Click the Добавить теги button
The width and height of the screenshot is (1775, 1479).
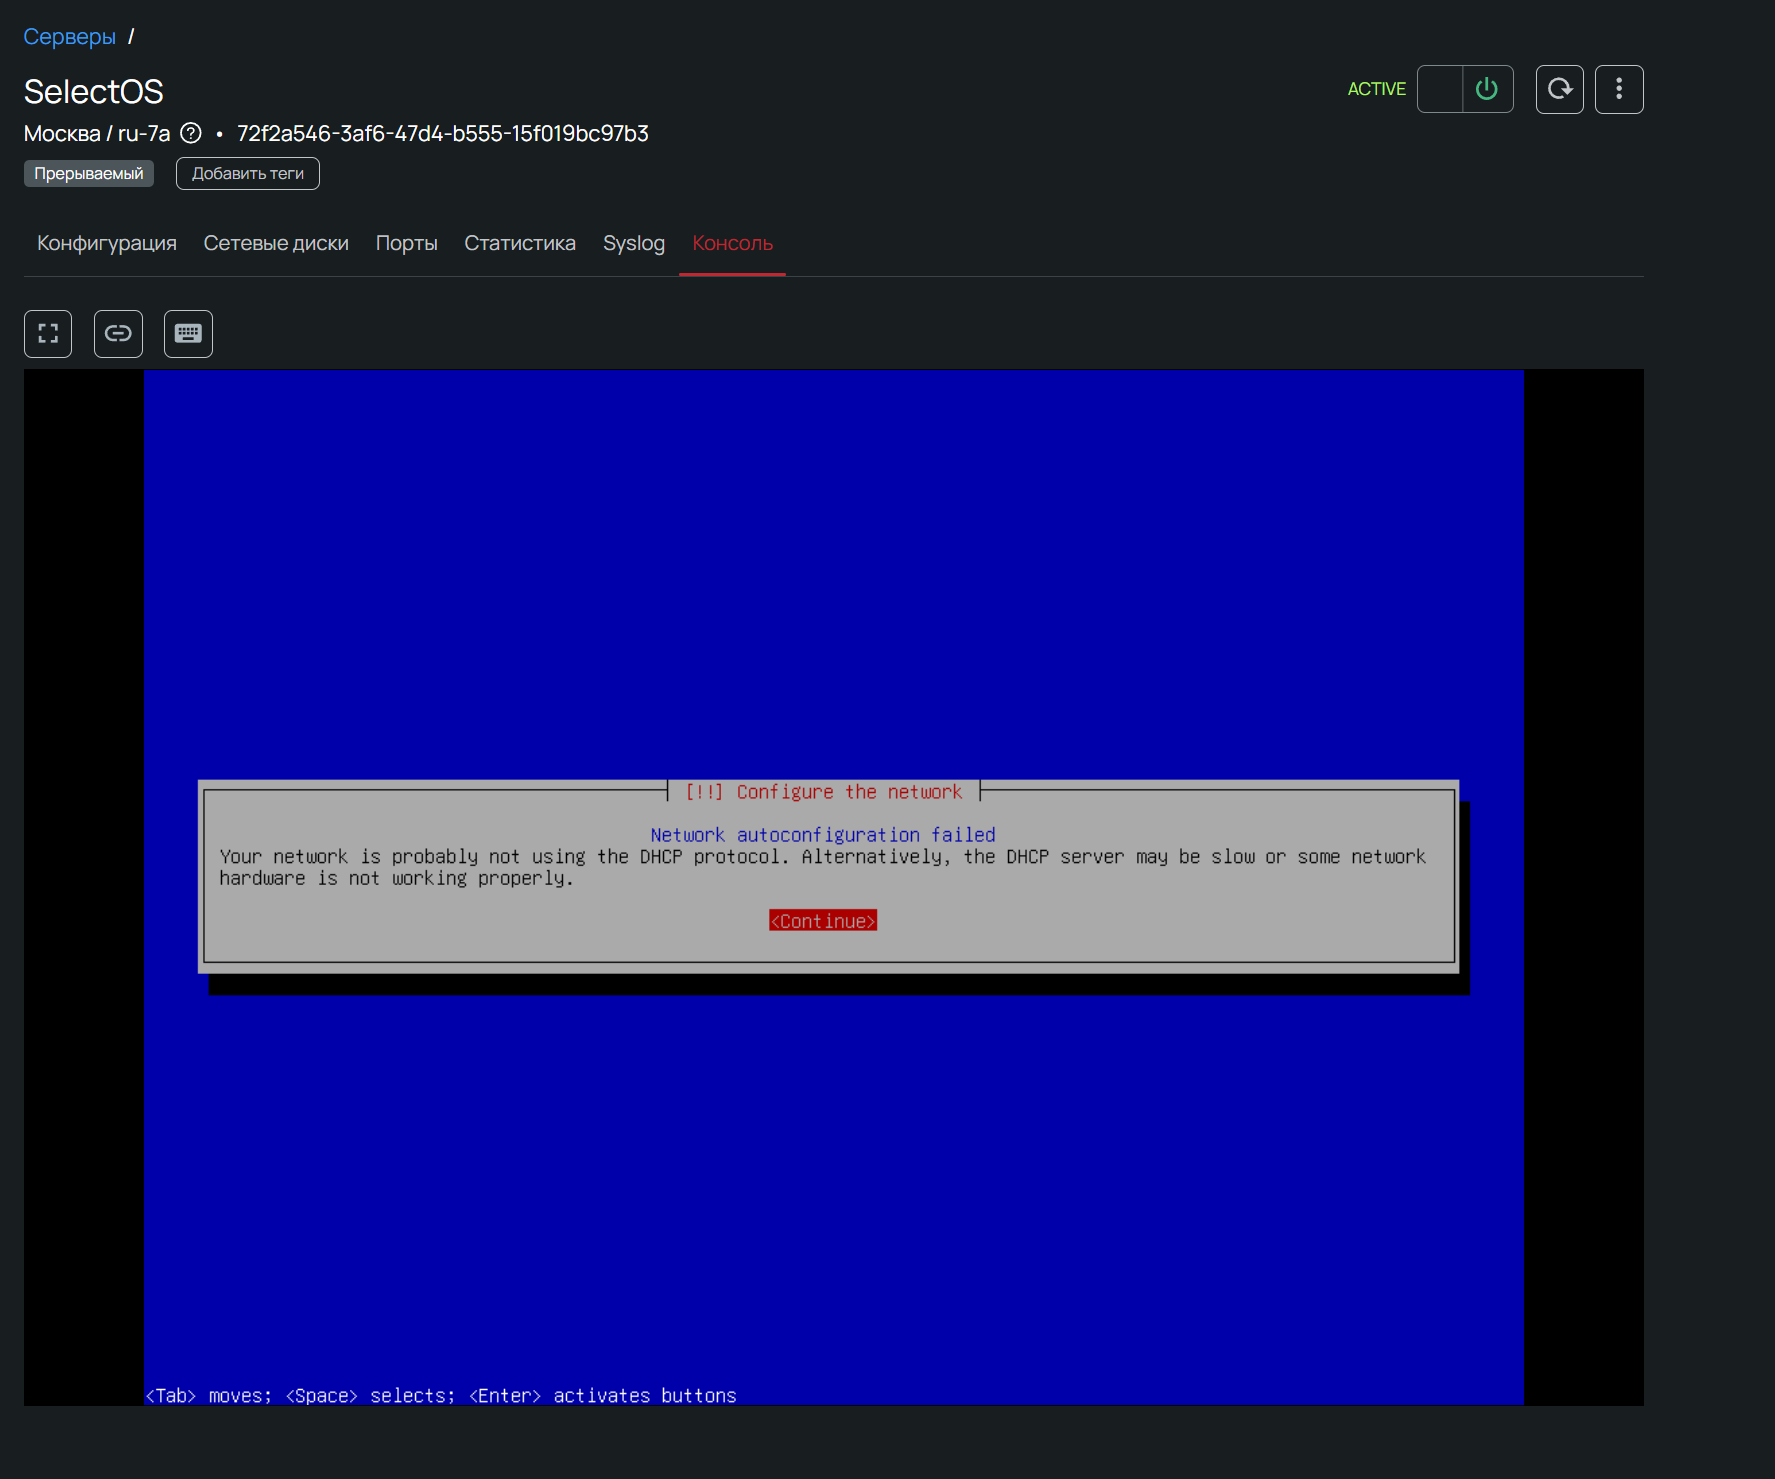pos(248,174)
